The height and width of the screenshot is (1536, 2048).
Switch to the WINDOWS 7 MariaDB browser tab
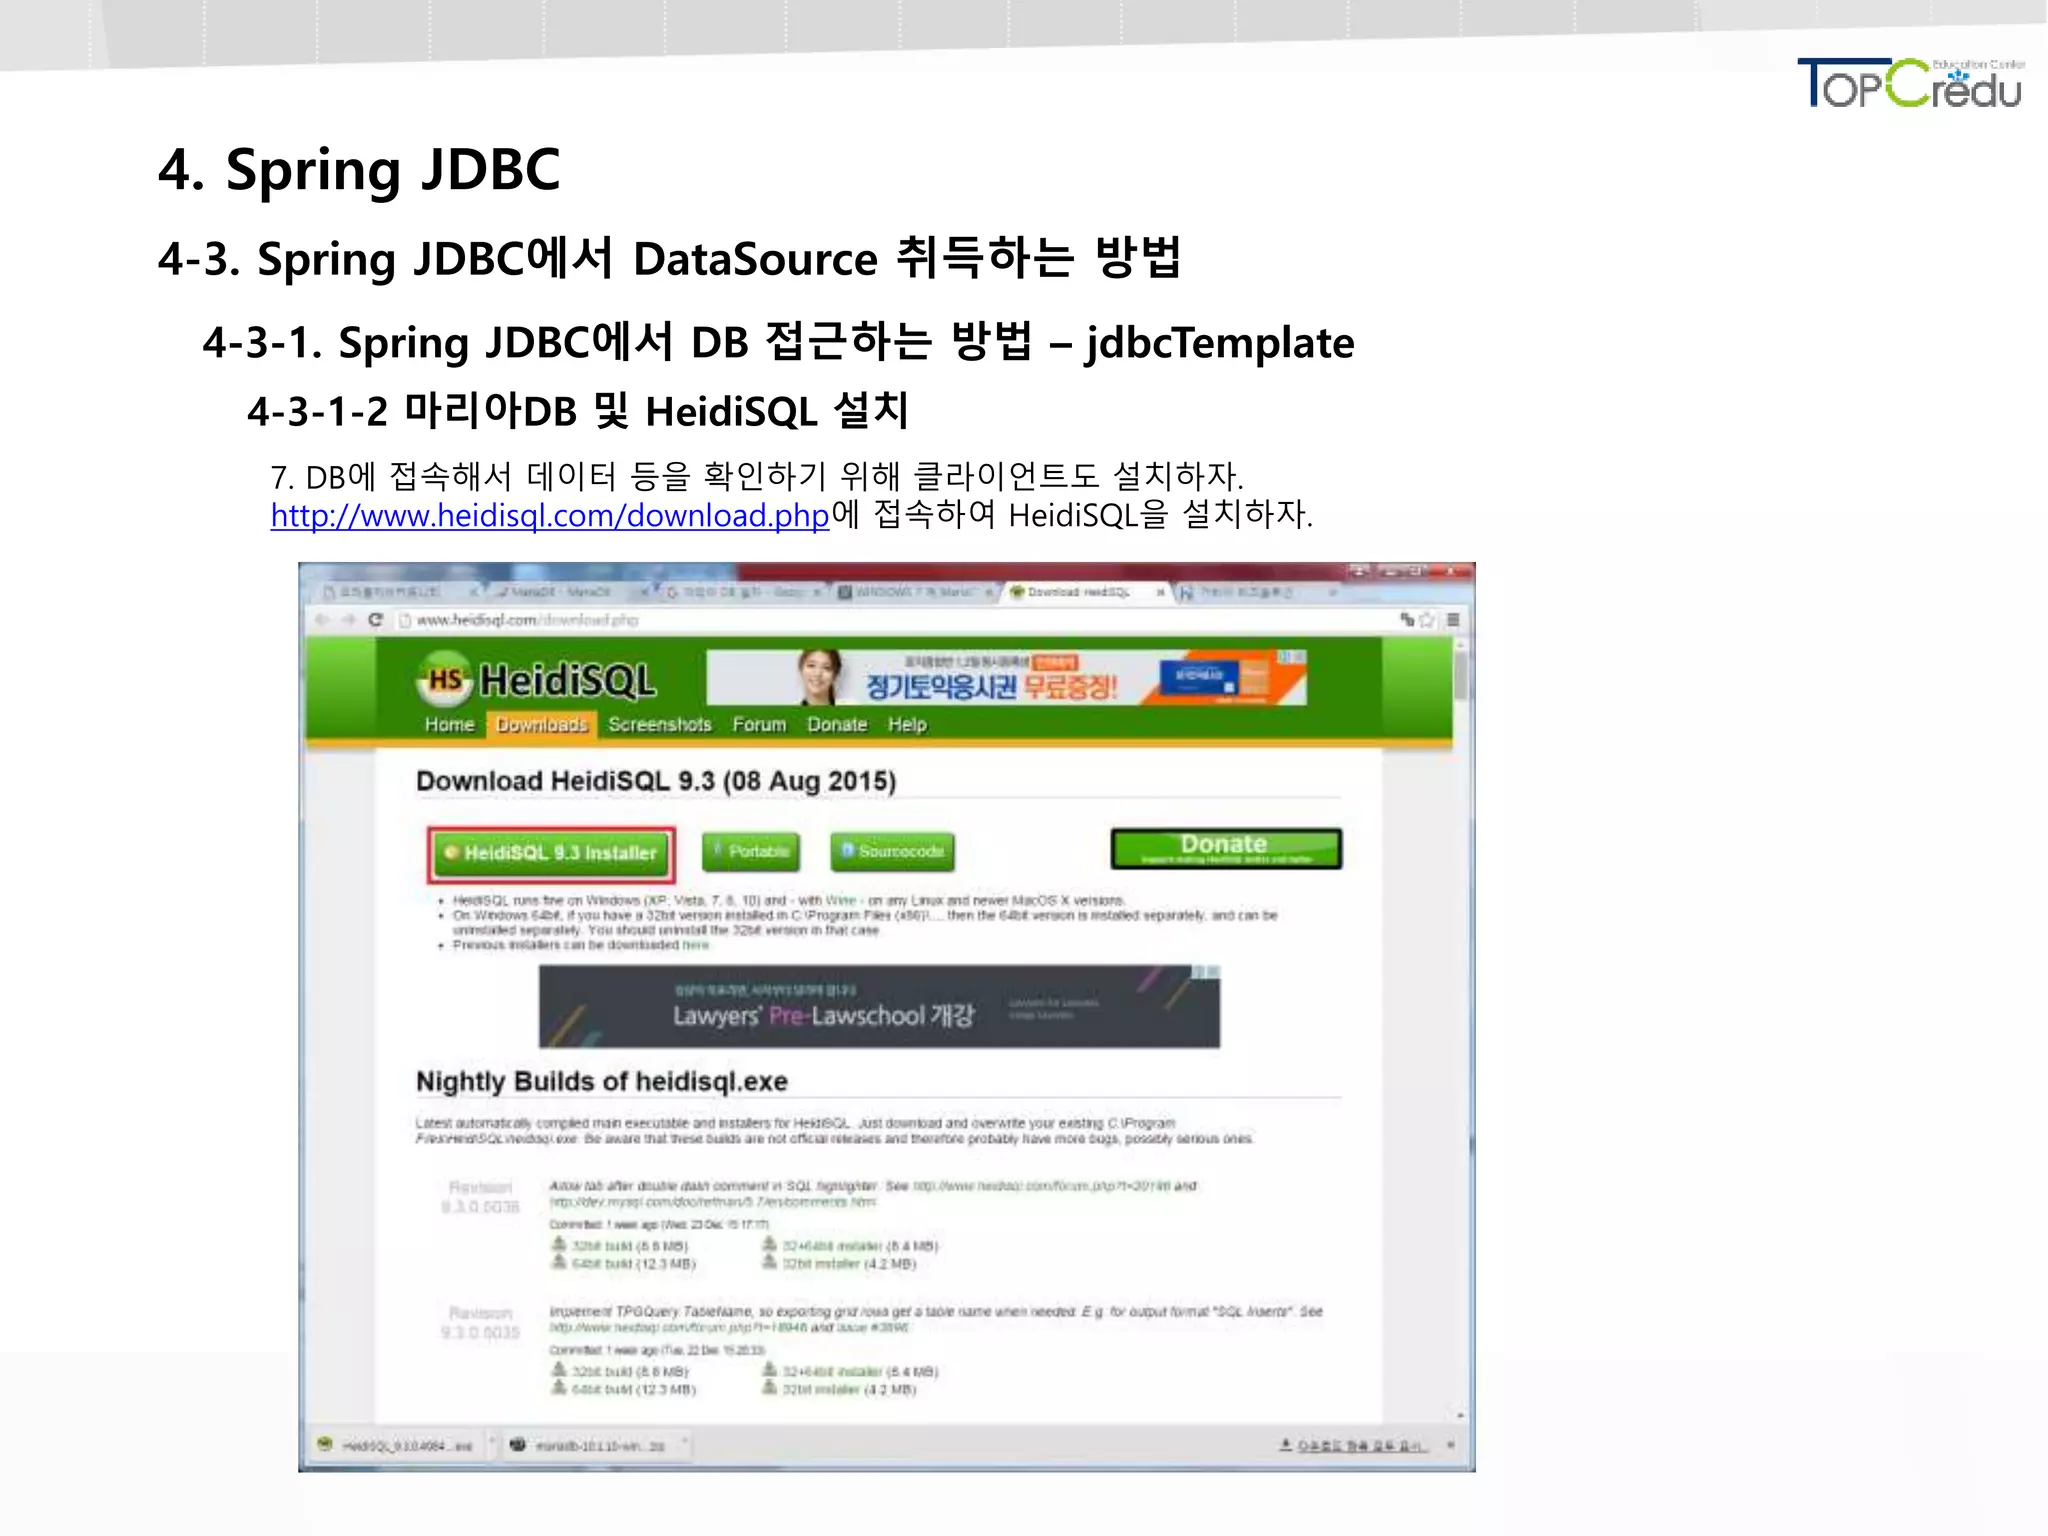pos(913,592)
